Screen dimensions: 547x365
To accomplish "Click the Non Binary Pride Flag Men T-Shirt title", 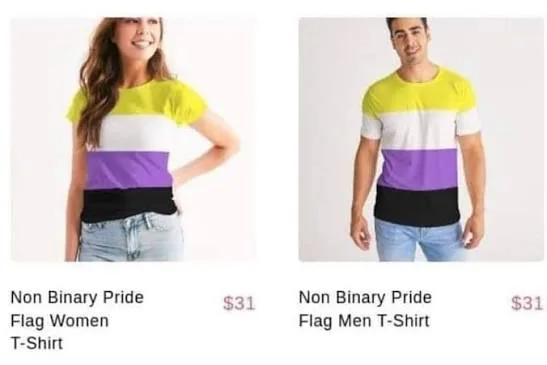I will (x=365, y=309).
